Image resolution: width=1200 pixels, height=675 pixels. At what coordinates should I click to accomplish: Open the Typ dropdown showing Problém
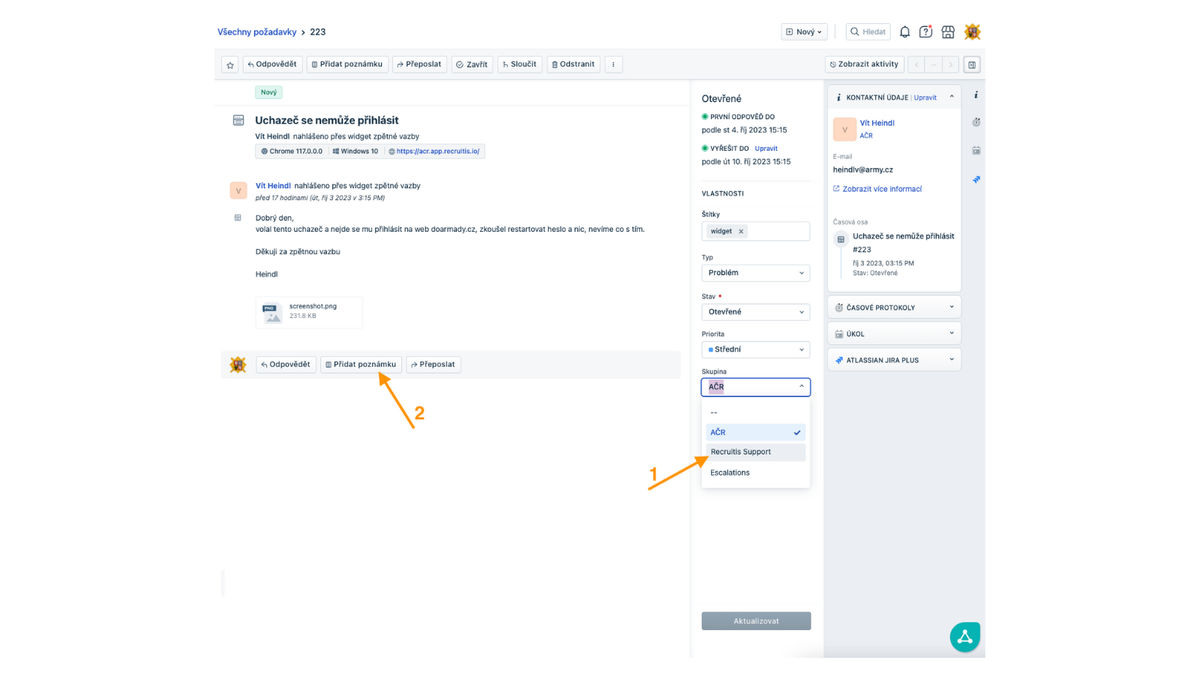click(755, 273)
